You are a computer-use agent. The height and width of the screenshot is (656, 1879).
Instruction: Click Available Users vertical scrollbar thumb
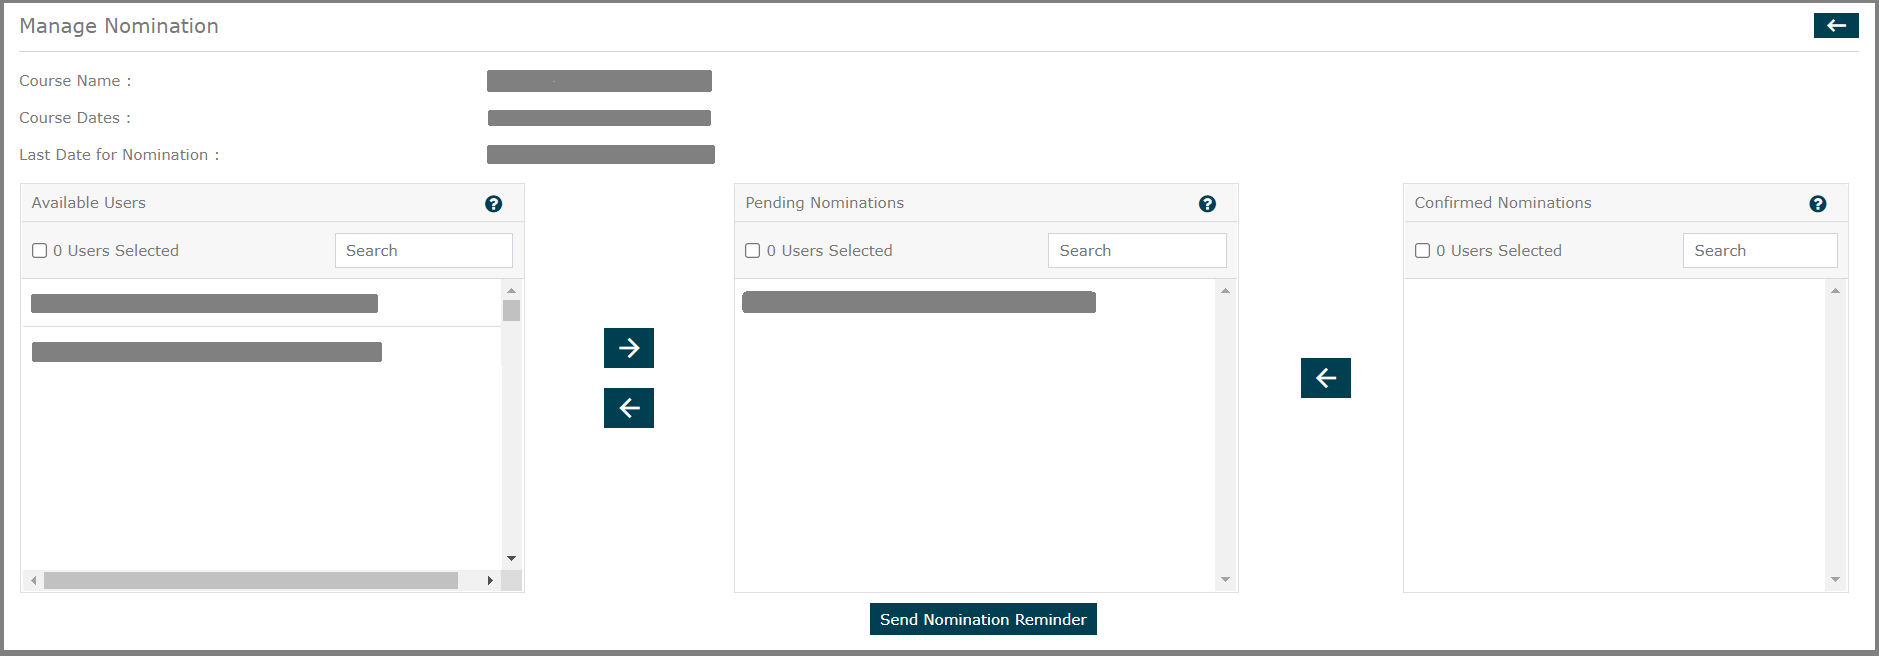[511, 310]
